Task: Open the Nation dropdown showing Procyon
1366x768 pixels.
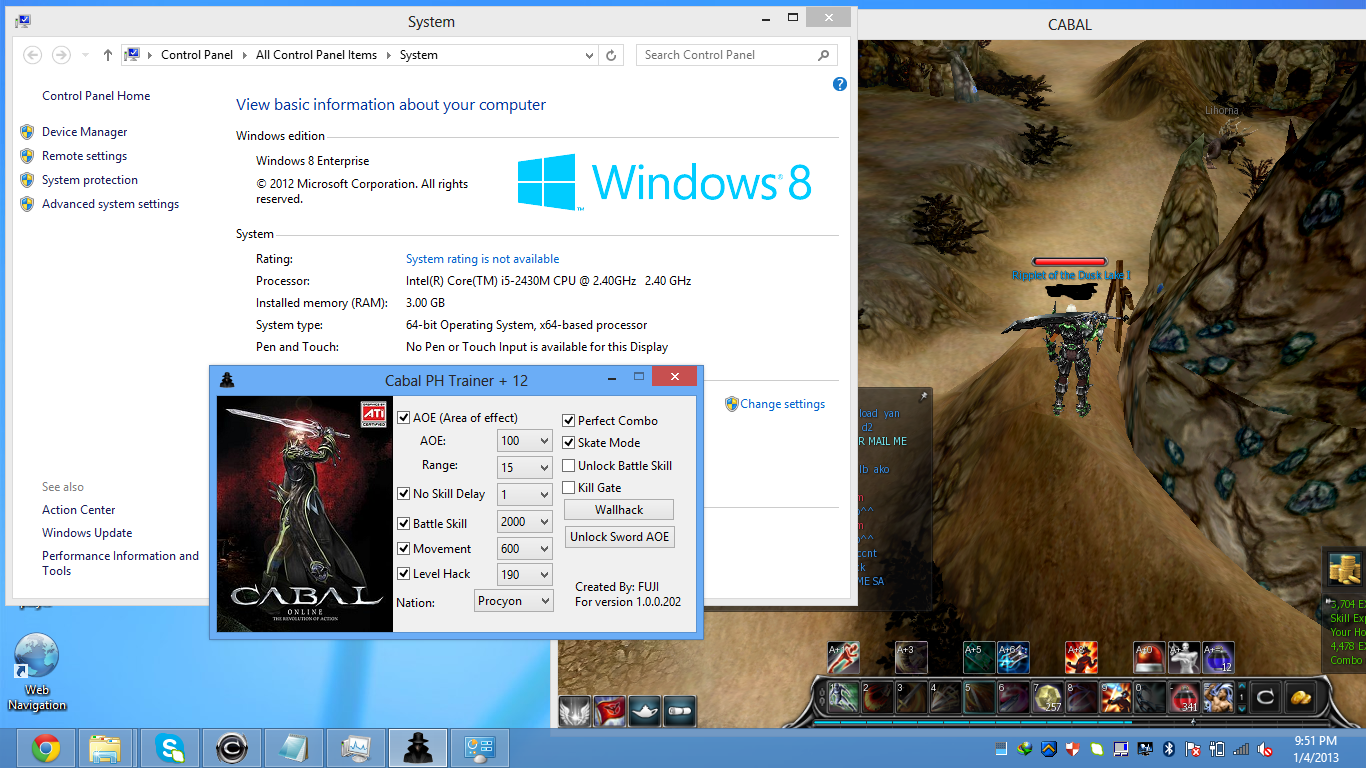Action: 514,601
